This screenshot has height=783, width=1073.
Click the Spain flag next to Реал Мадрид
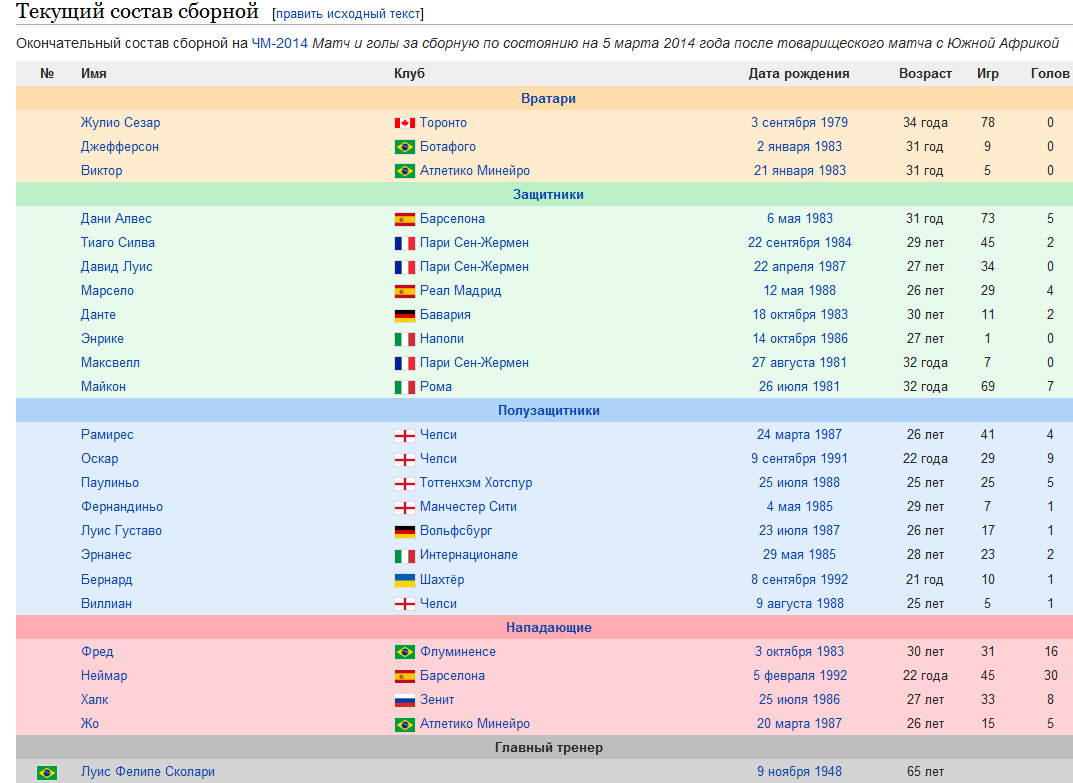[404, 291]
